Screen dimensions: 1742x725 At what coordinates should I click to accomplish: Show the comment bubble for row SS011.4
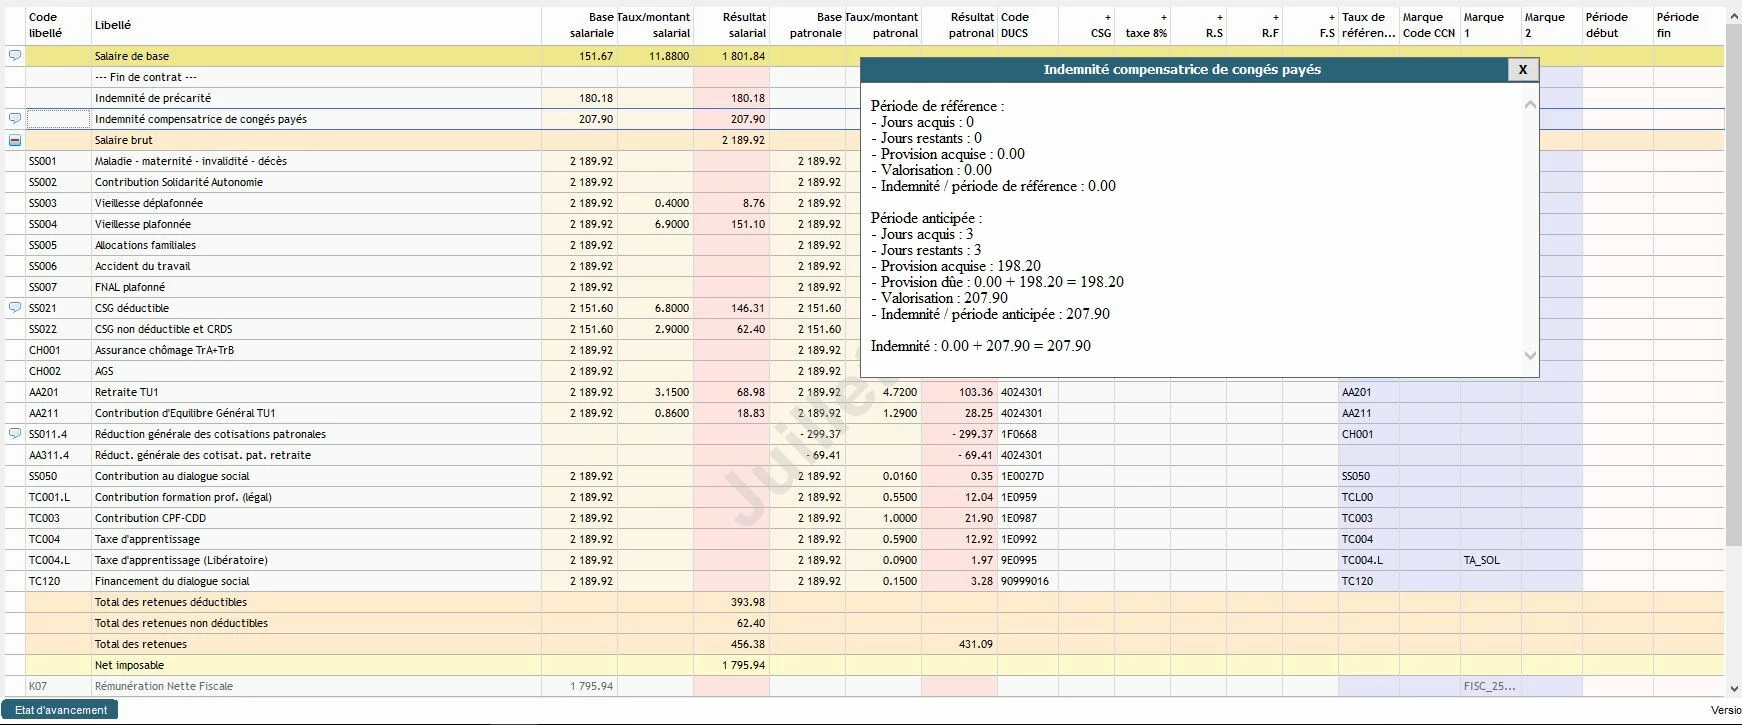click(x=15, y=433)
